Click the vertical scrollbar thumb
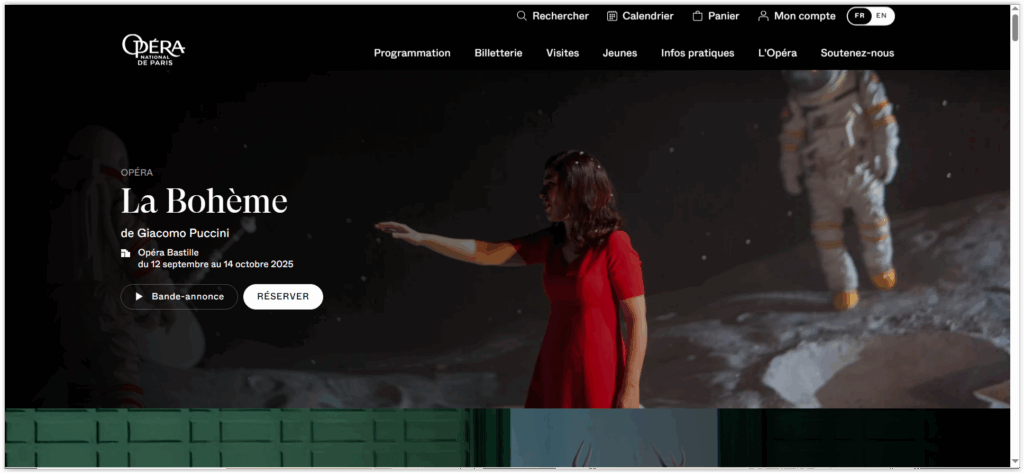This screenshot has height=473, width=1024. 1016,26
